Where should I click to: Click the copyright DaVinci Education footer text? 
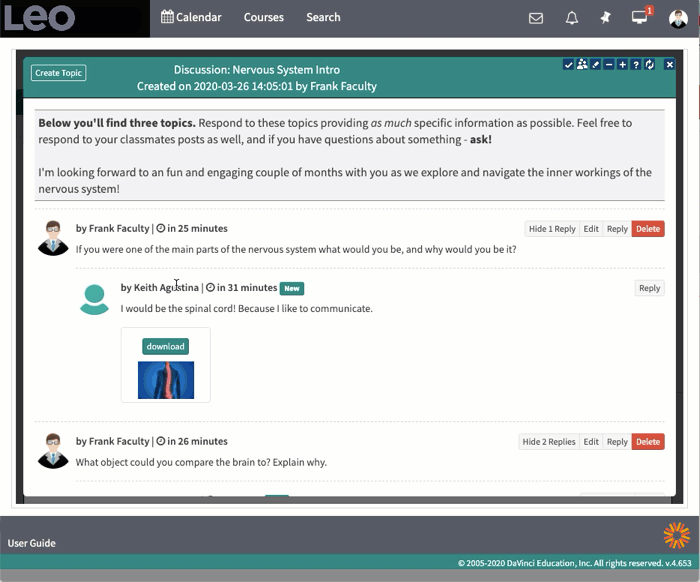pyautogui.click(x=575, y=563)
